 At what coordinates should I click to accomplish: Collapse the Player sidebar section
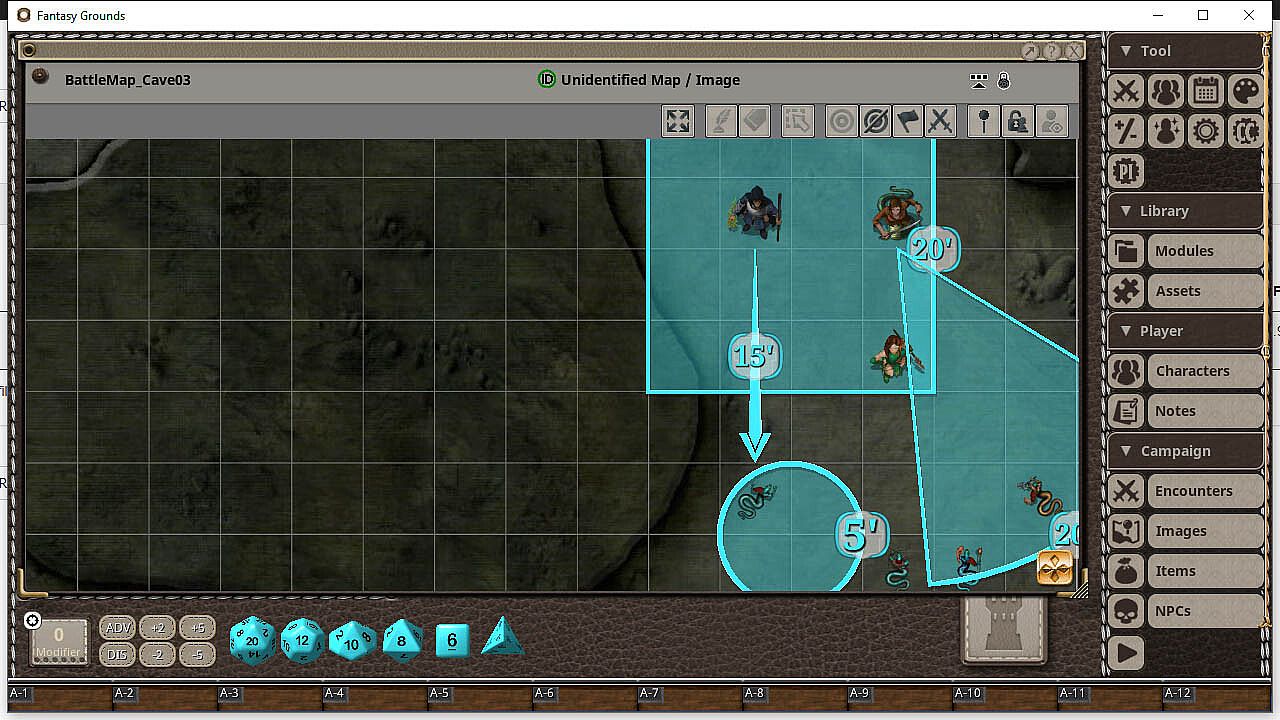(1185, 331)
